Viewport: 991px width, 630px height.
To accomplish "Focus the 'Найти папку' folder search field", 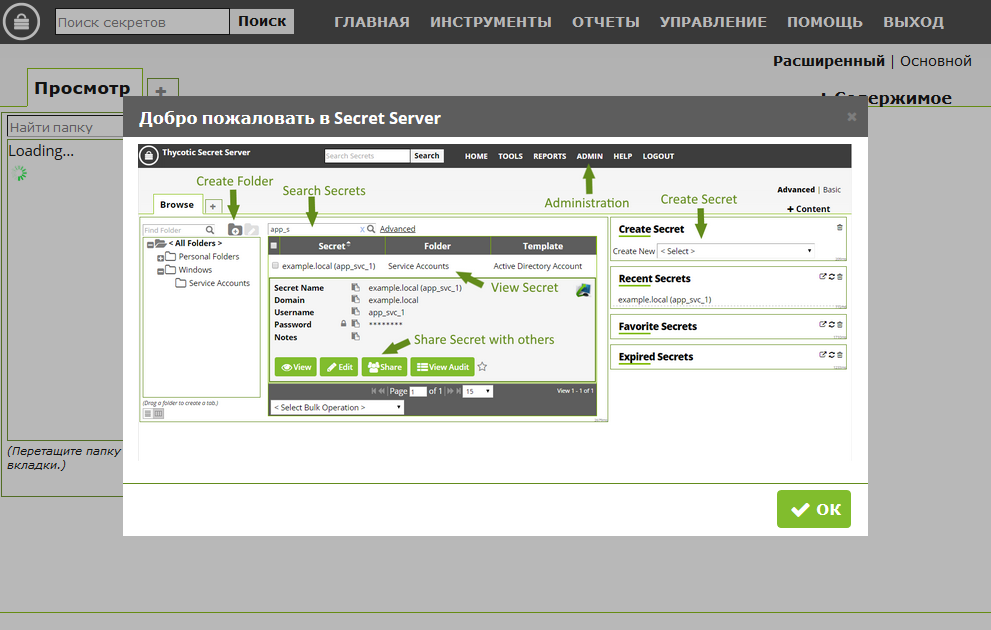I will [x=66, y=127].
